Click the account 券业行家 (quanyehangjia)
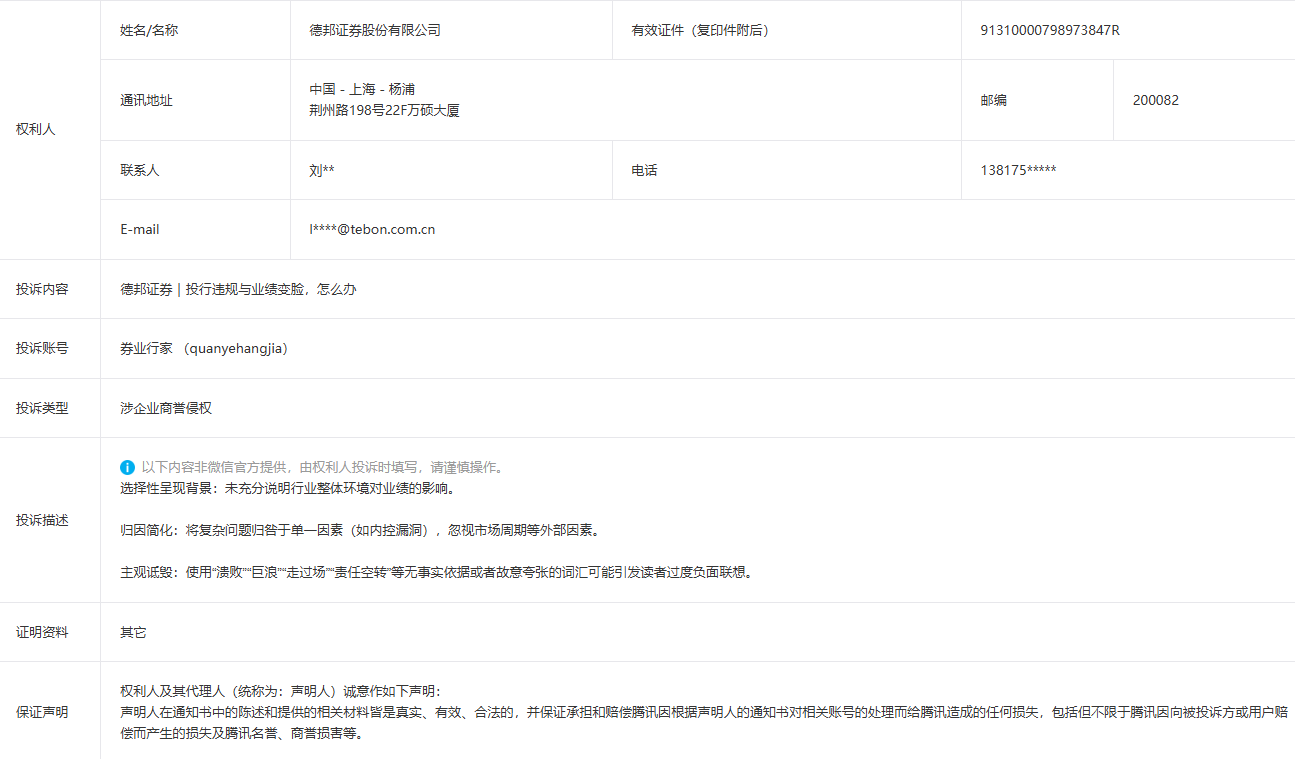The image size is (1295, 759). [204, 348]
